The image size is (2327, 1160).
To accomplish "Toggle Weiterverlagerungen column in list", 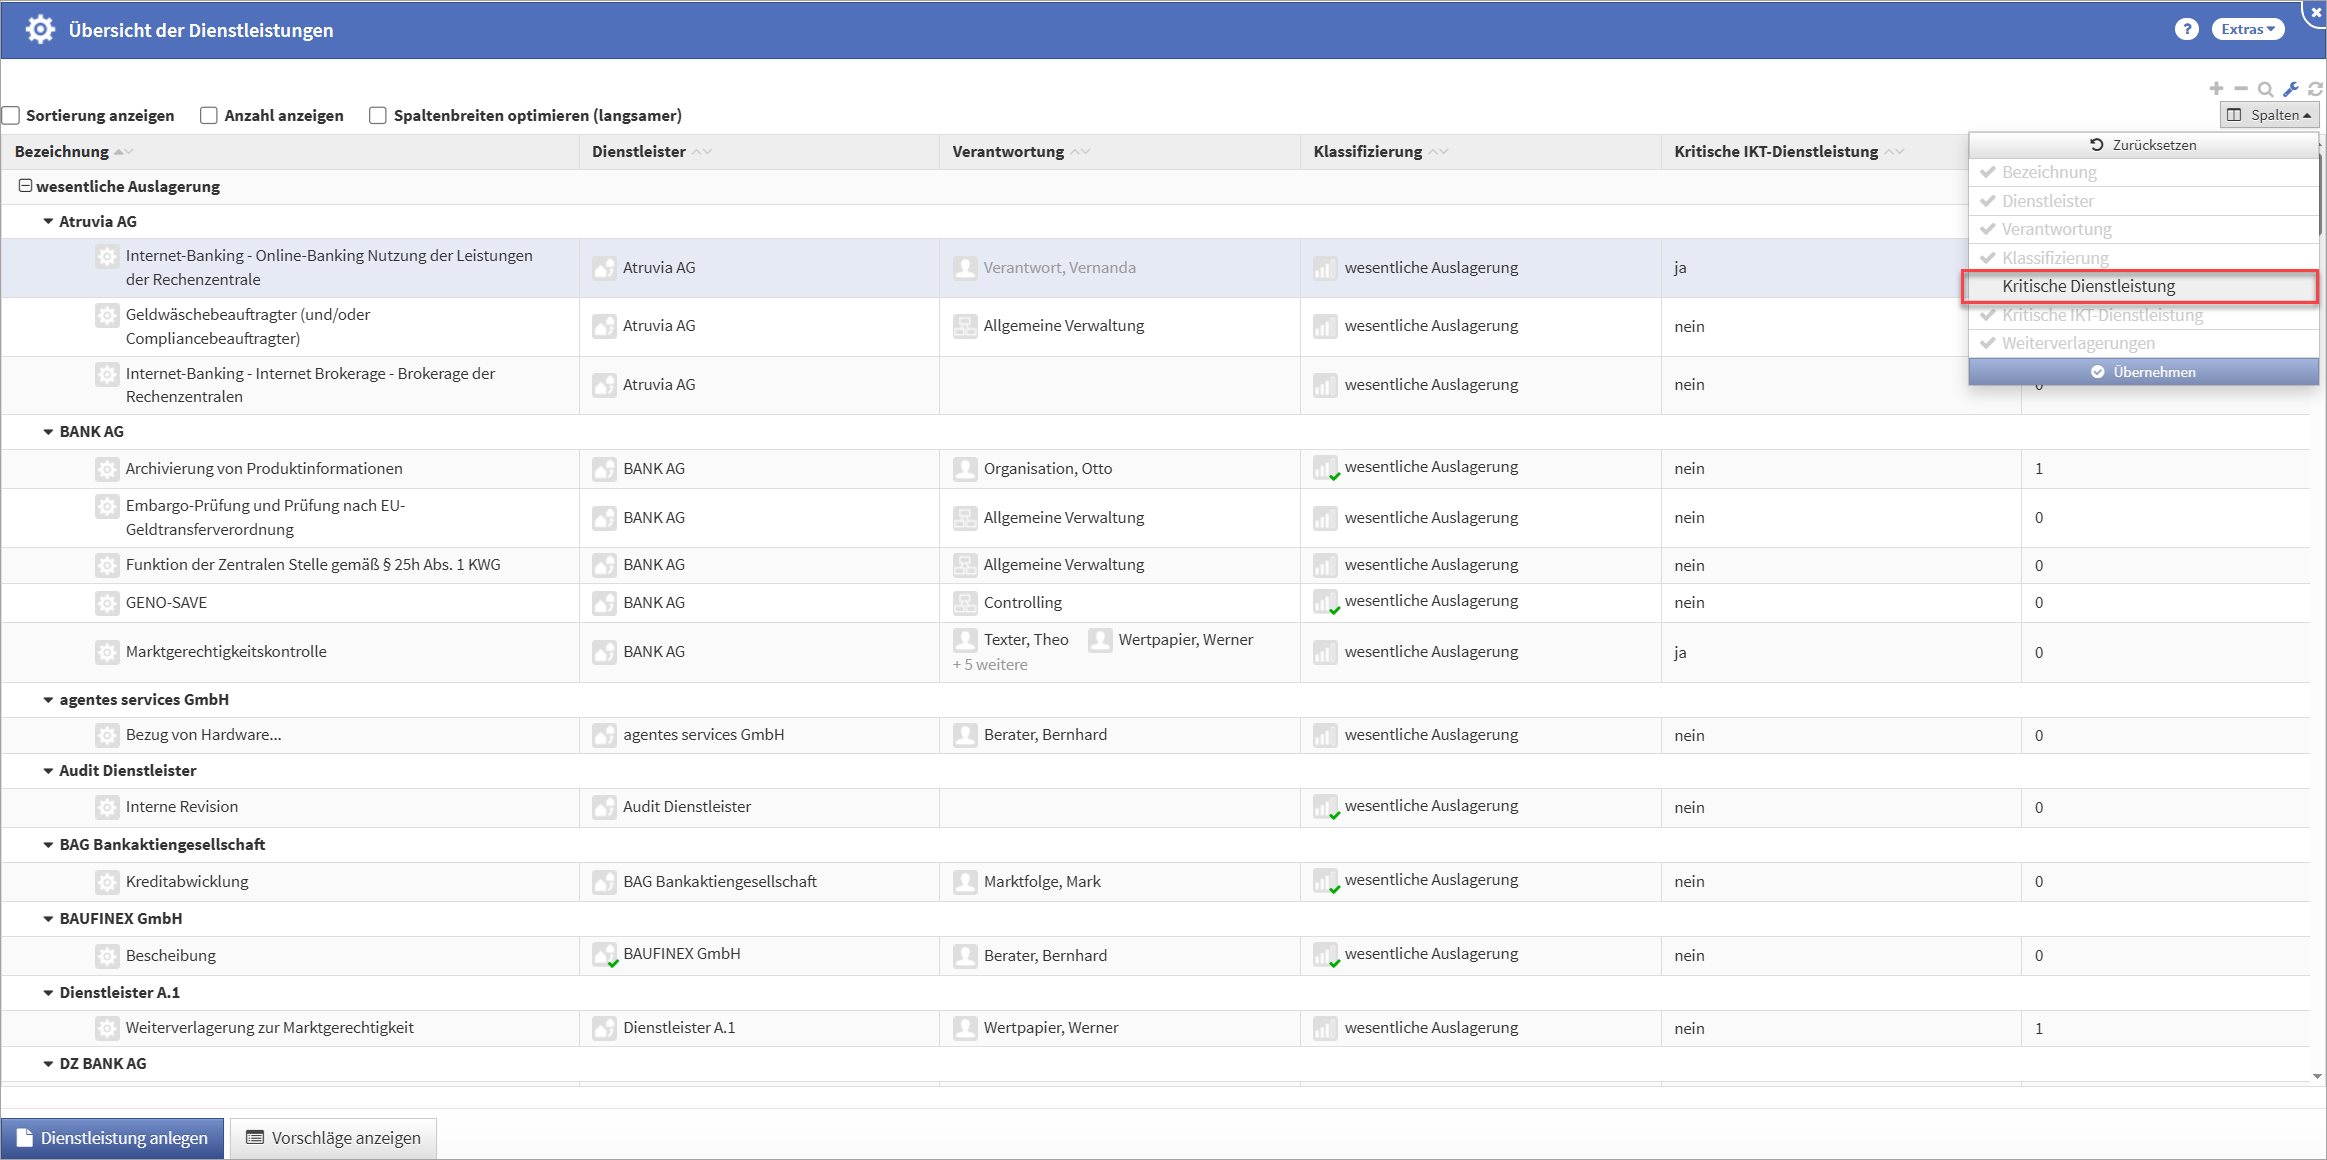I will coord(2078,343).
